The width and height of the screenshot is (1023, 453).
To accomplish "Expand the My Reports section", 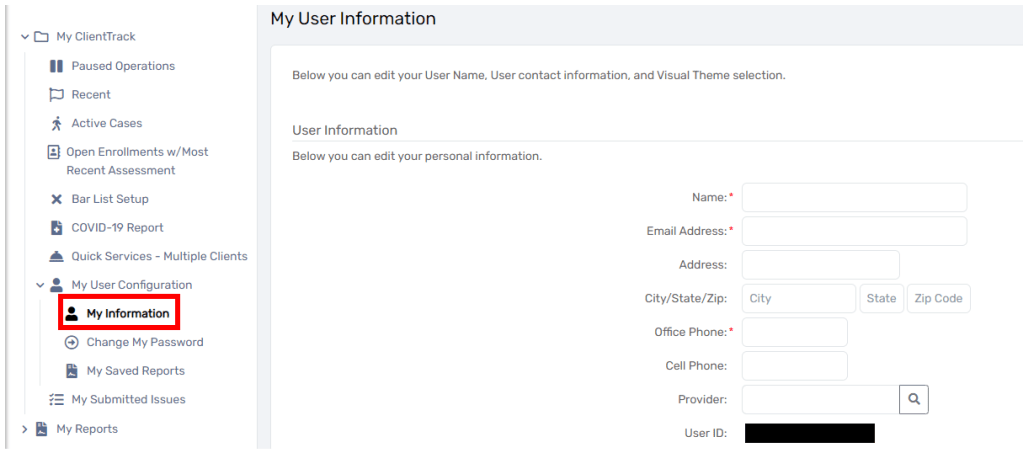I will pos(25,429).
